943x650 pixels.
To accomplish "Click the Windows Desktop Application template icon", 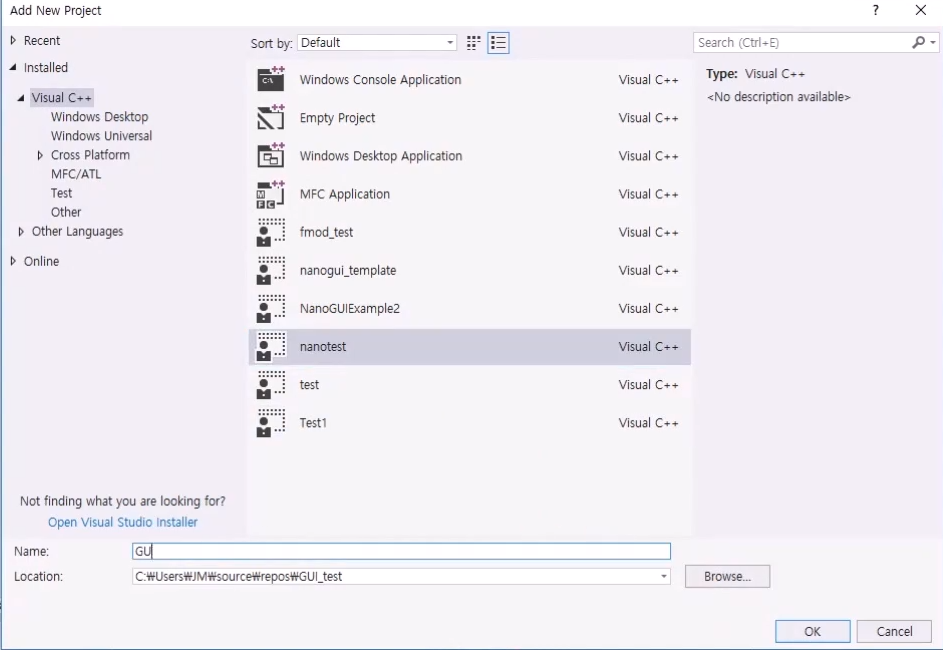I will pos(271,155).
